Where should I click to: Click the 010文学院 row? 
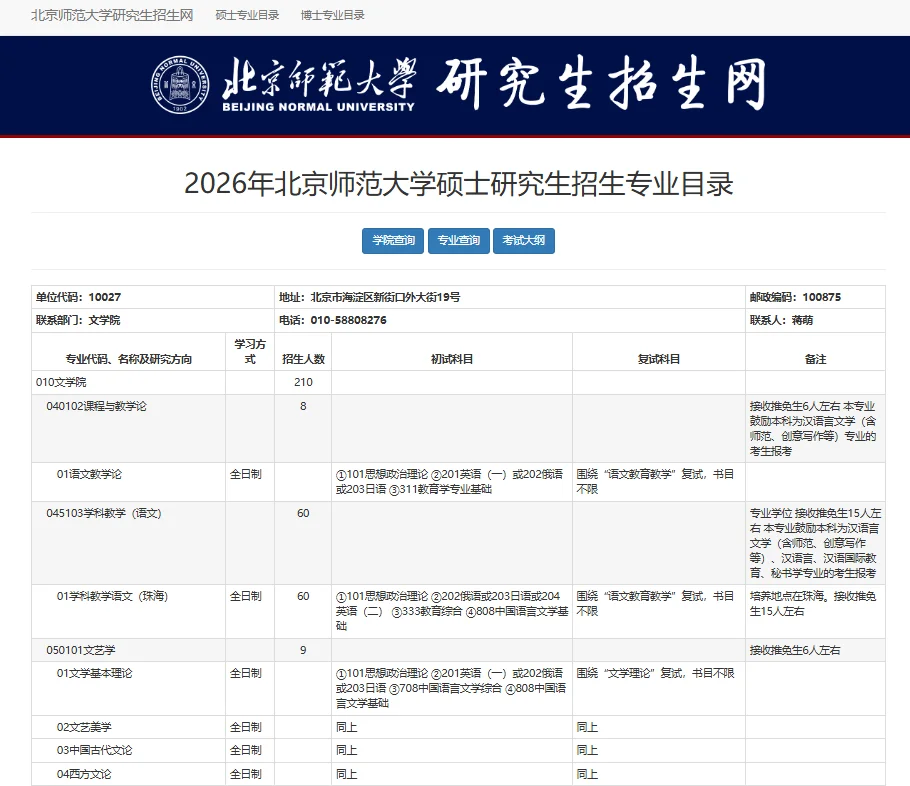tap(458, 383)
